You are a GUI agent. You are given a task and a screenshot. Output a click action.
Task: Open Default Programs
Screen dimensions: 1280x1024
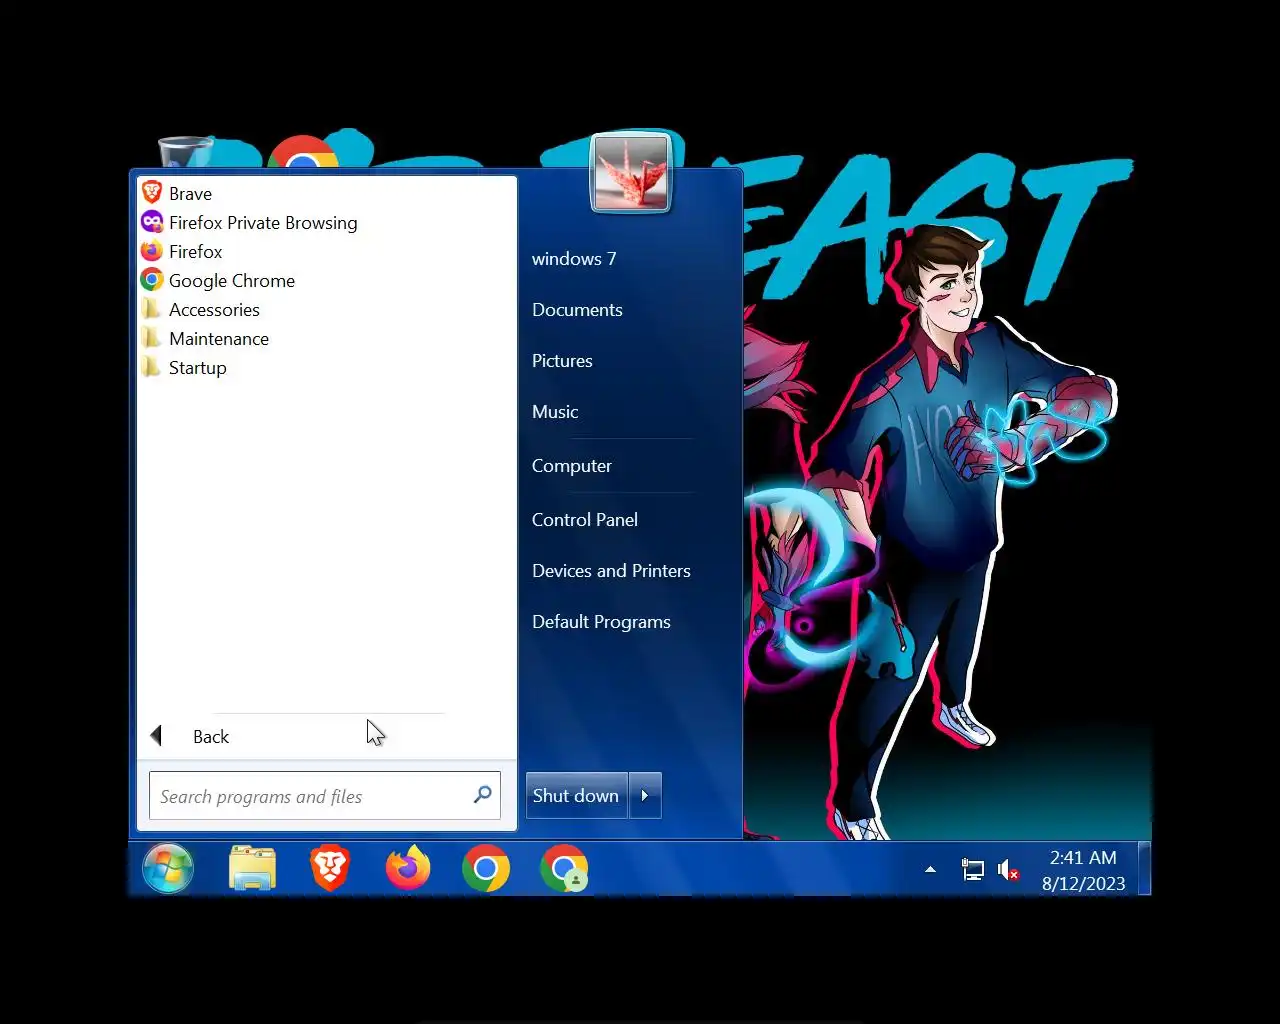pyautogui.click(x=601, y=621)
